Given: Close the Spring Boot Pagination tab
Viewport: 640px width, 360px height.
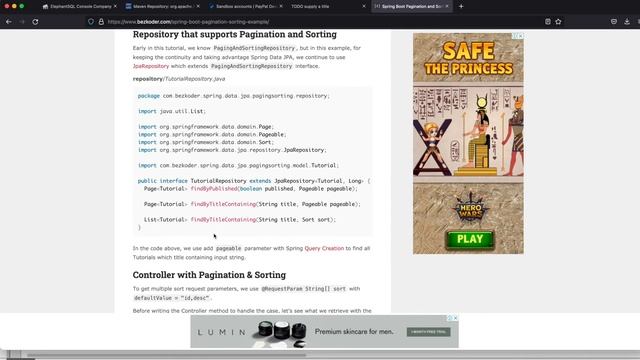Looking at the screenshot, I should [447, 6].
